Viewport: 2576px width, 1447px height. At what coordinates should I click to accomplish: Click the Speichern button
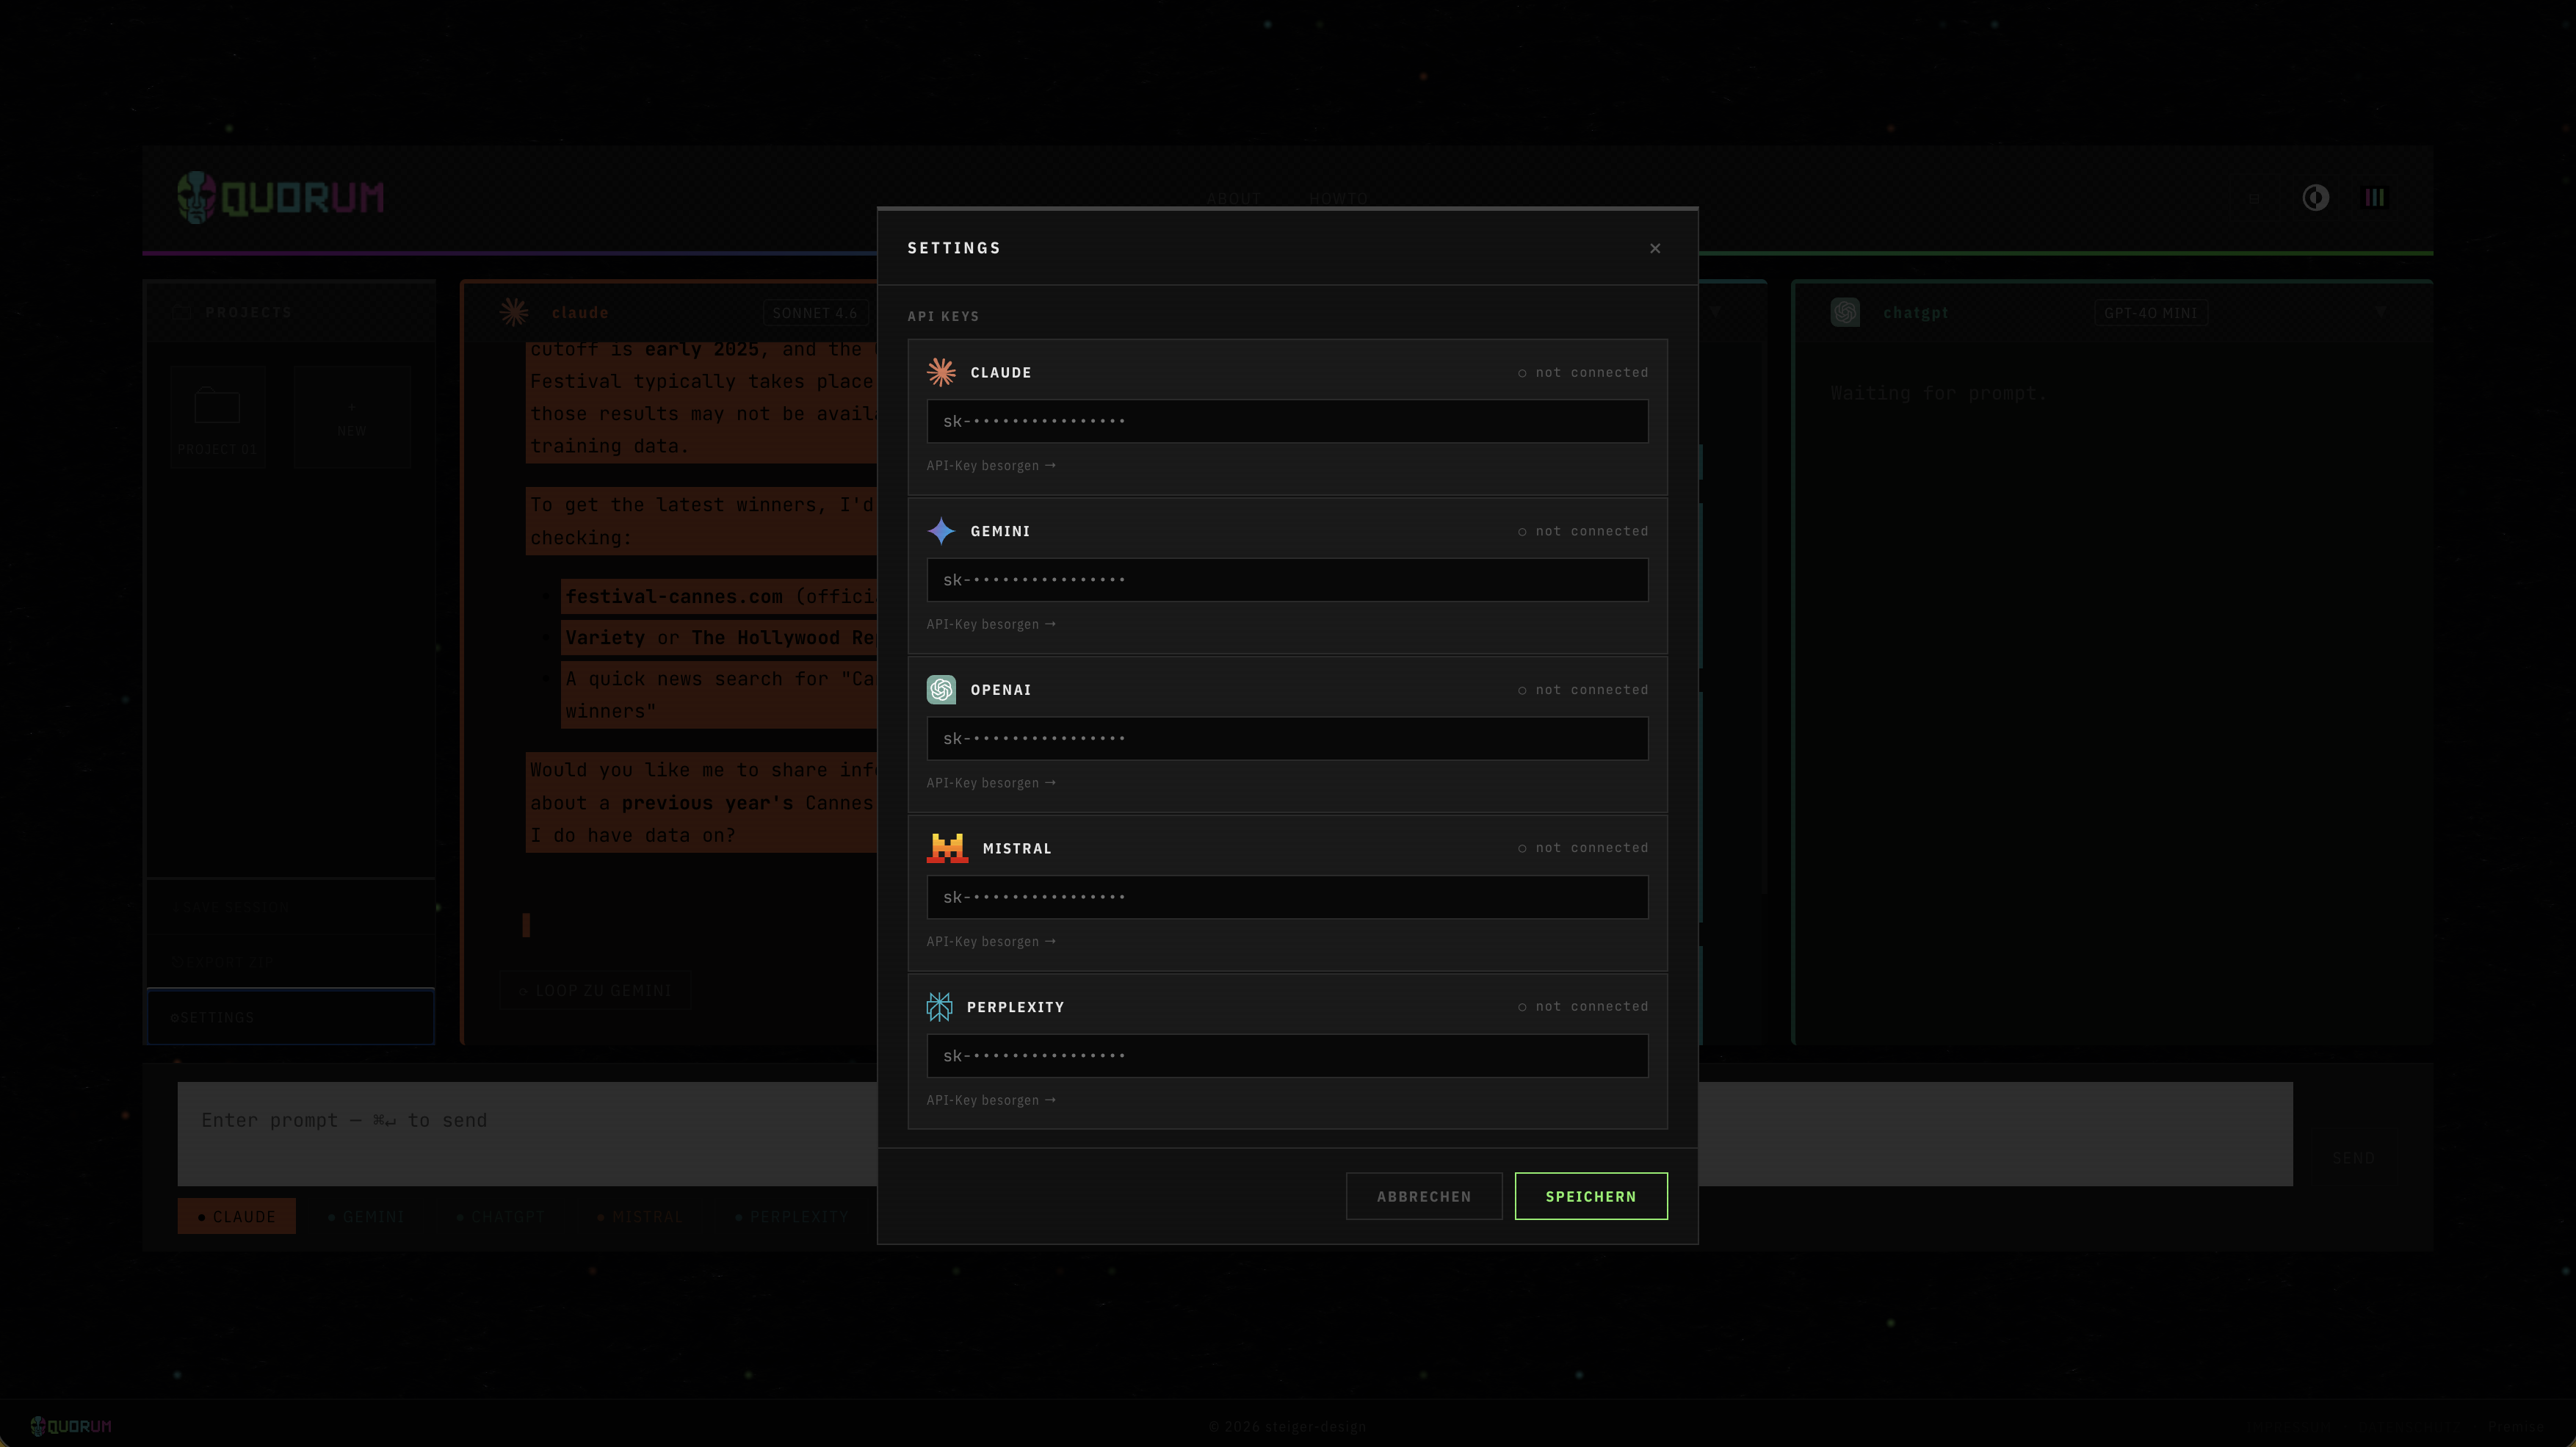(1591, 1196)
